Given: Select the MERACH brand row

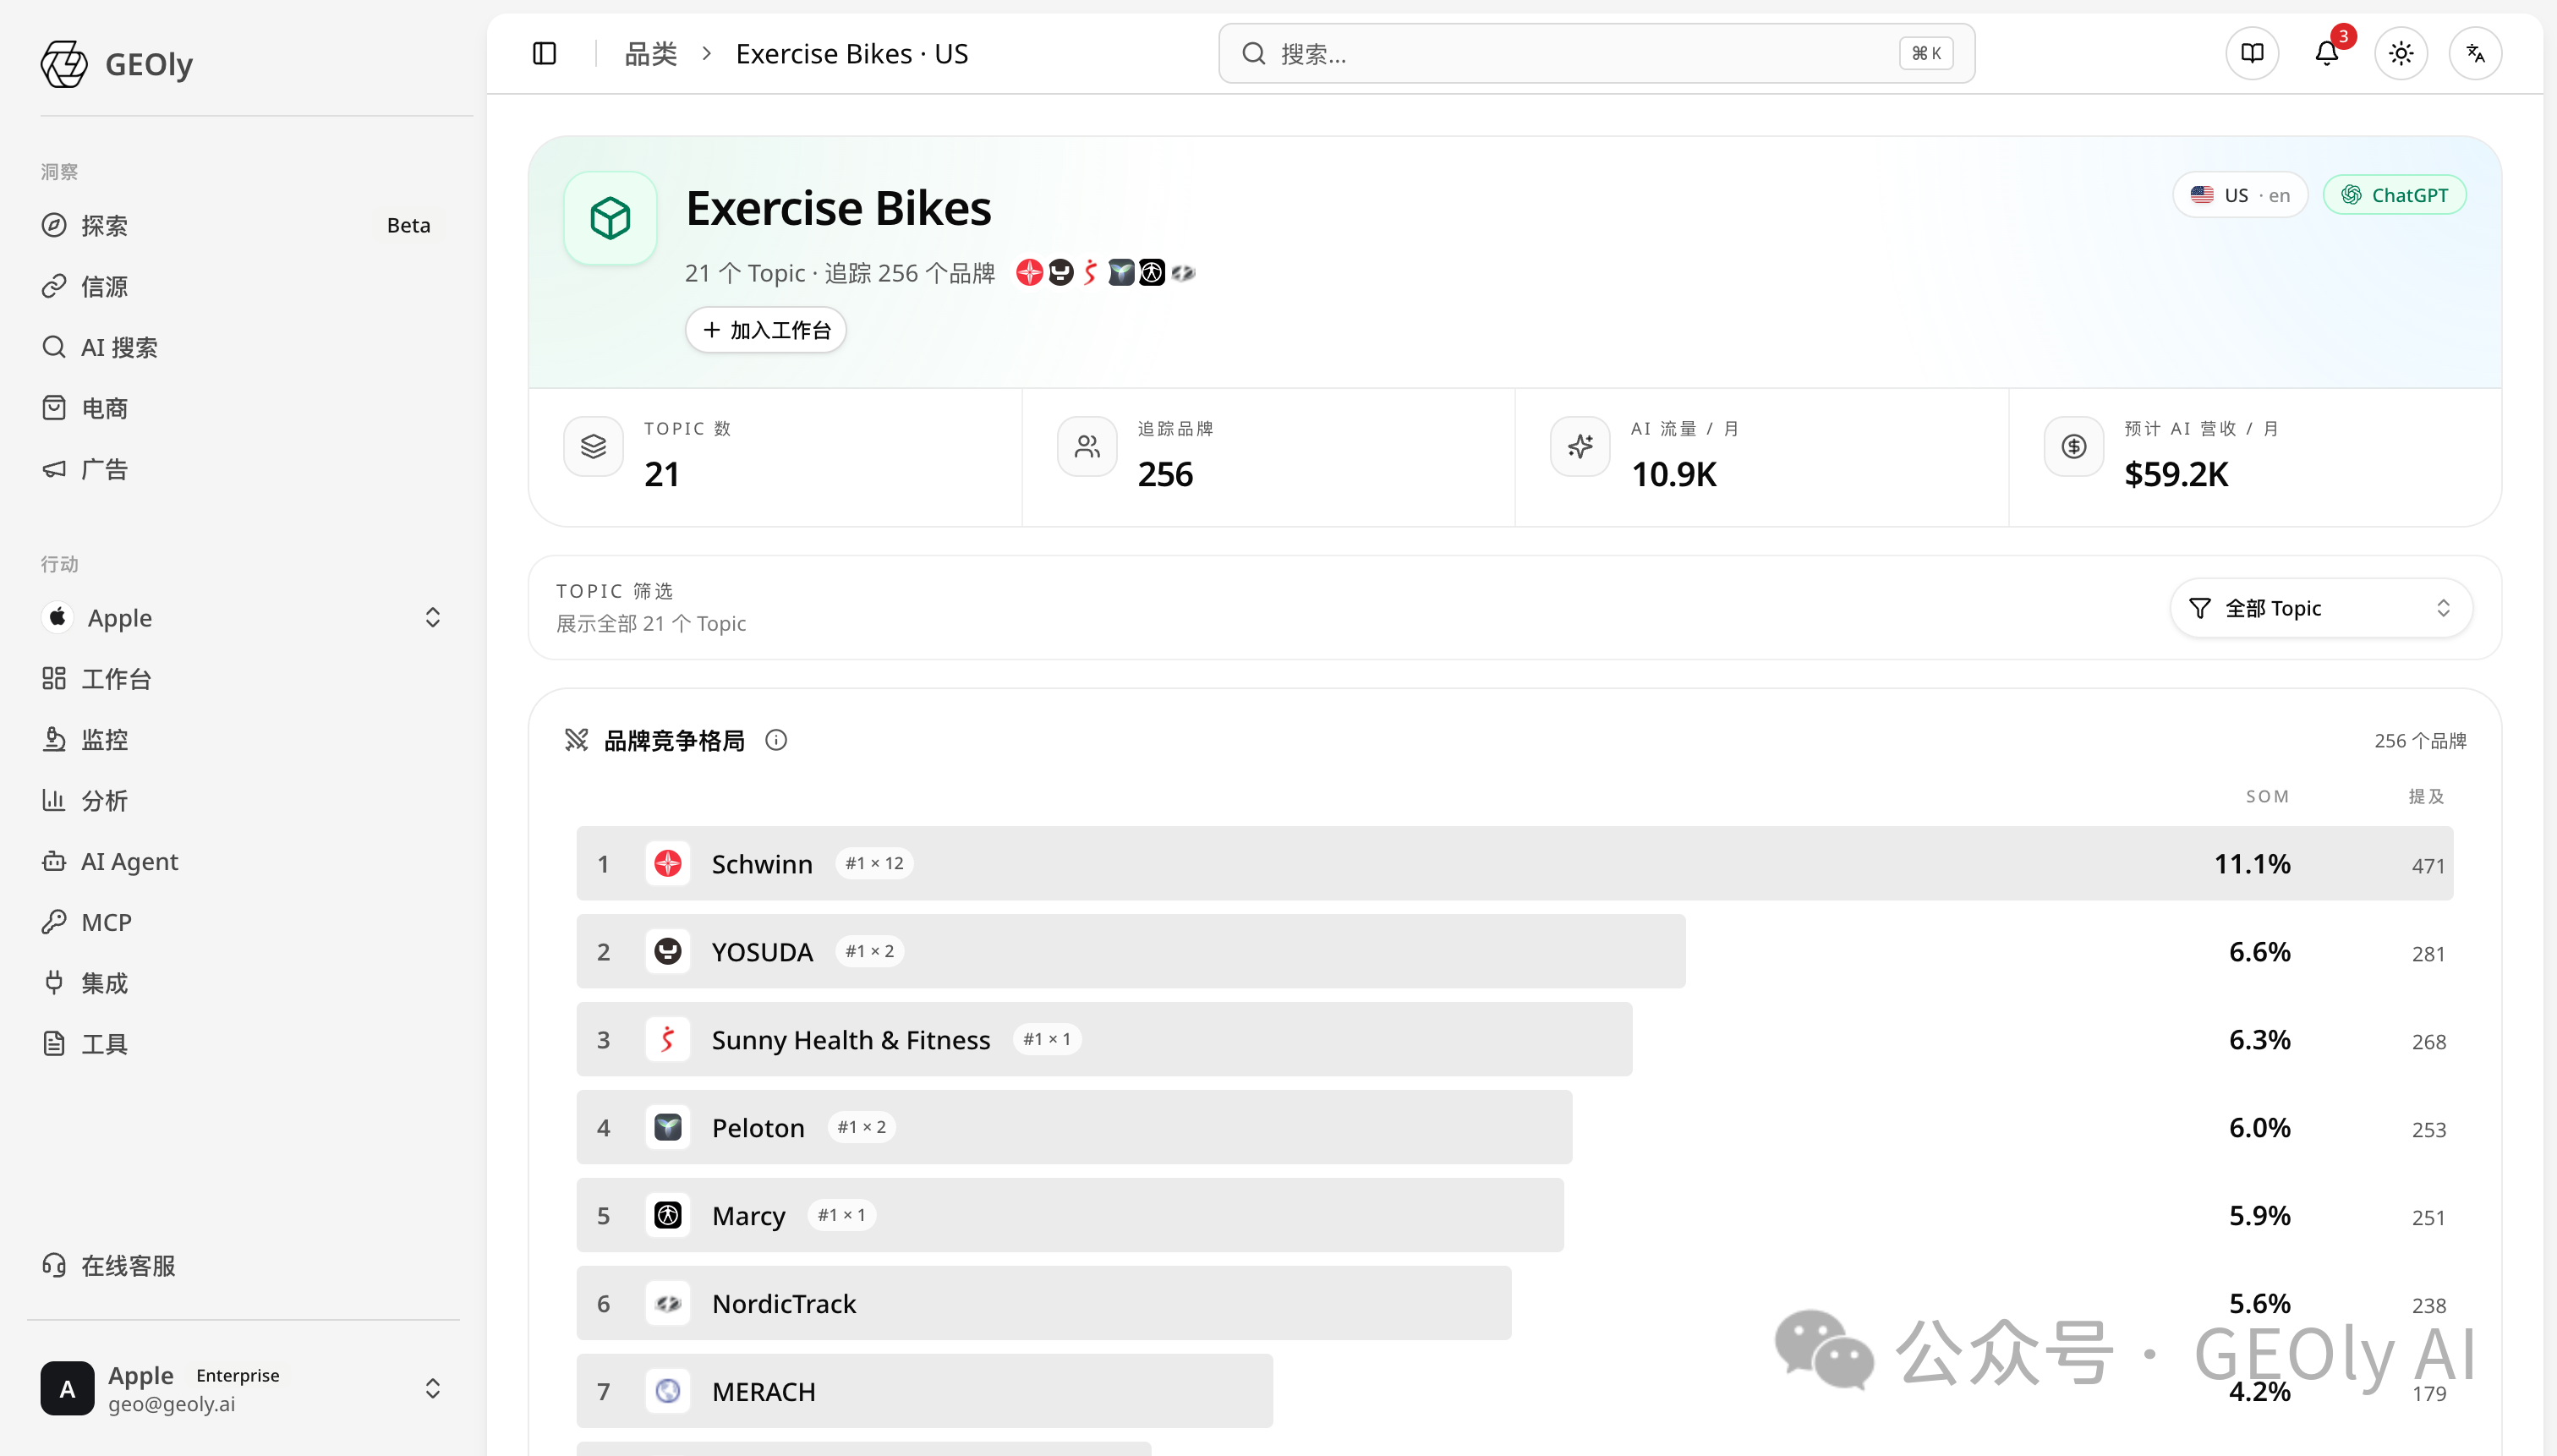Looking at the screenshot, I should click(x=1515, y=1391).
